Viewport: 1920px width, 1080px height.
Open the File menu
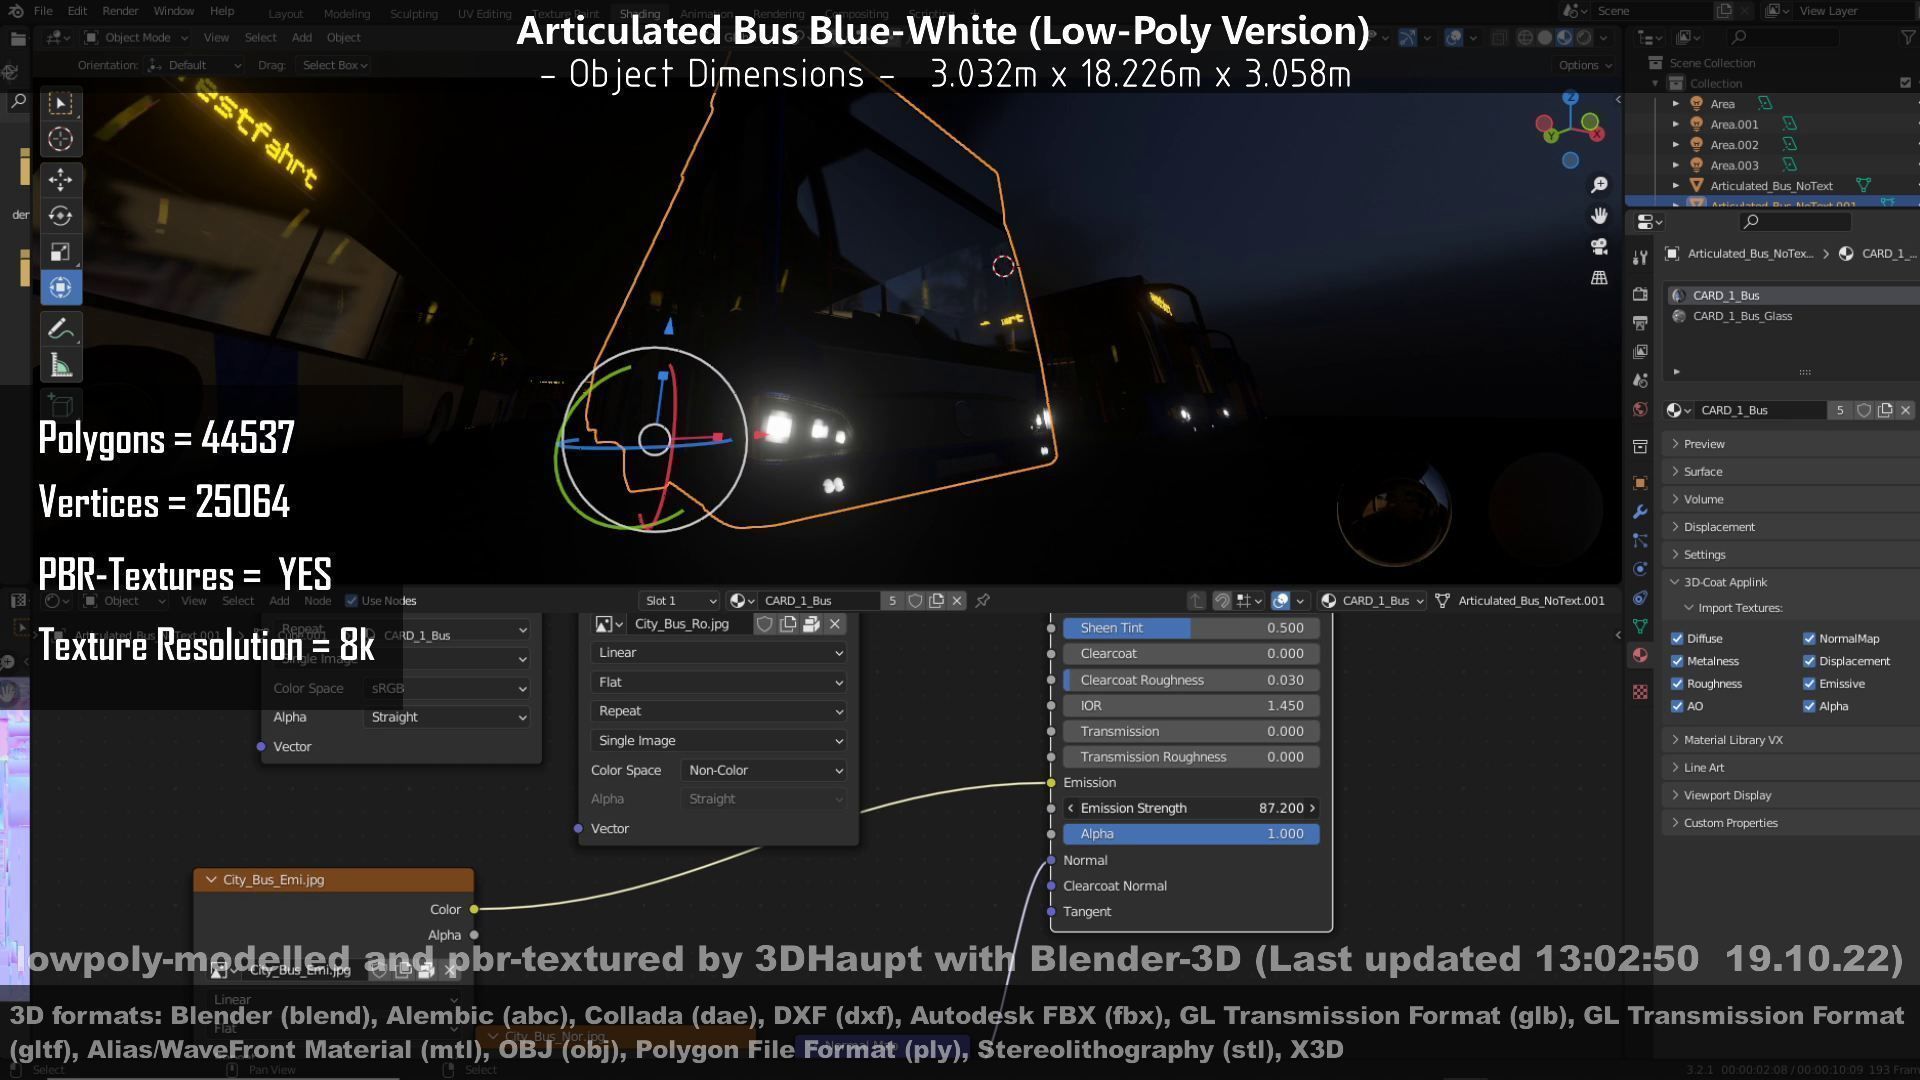point(43,11)
